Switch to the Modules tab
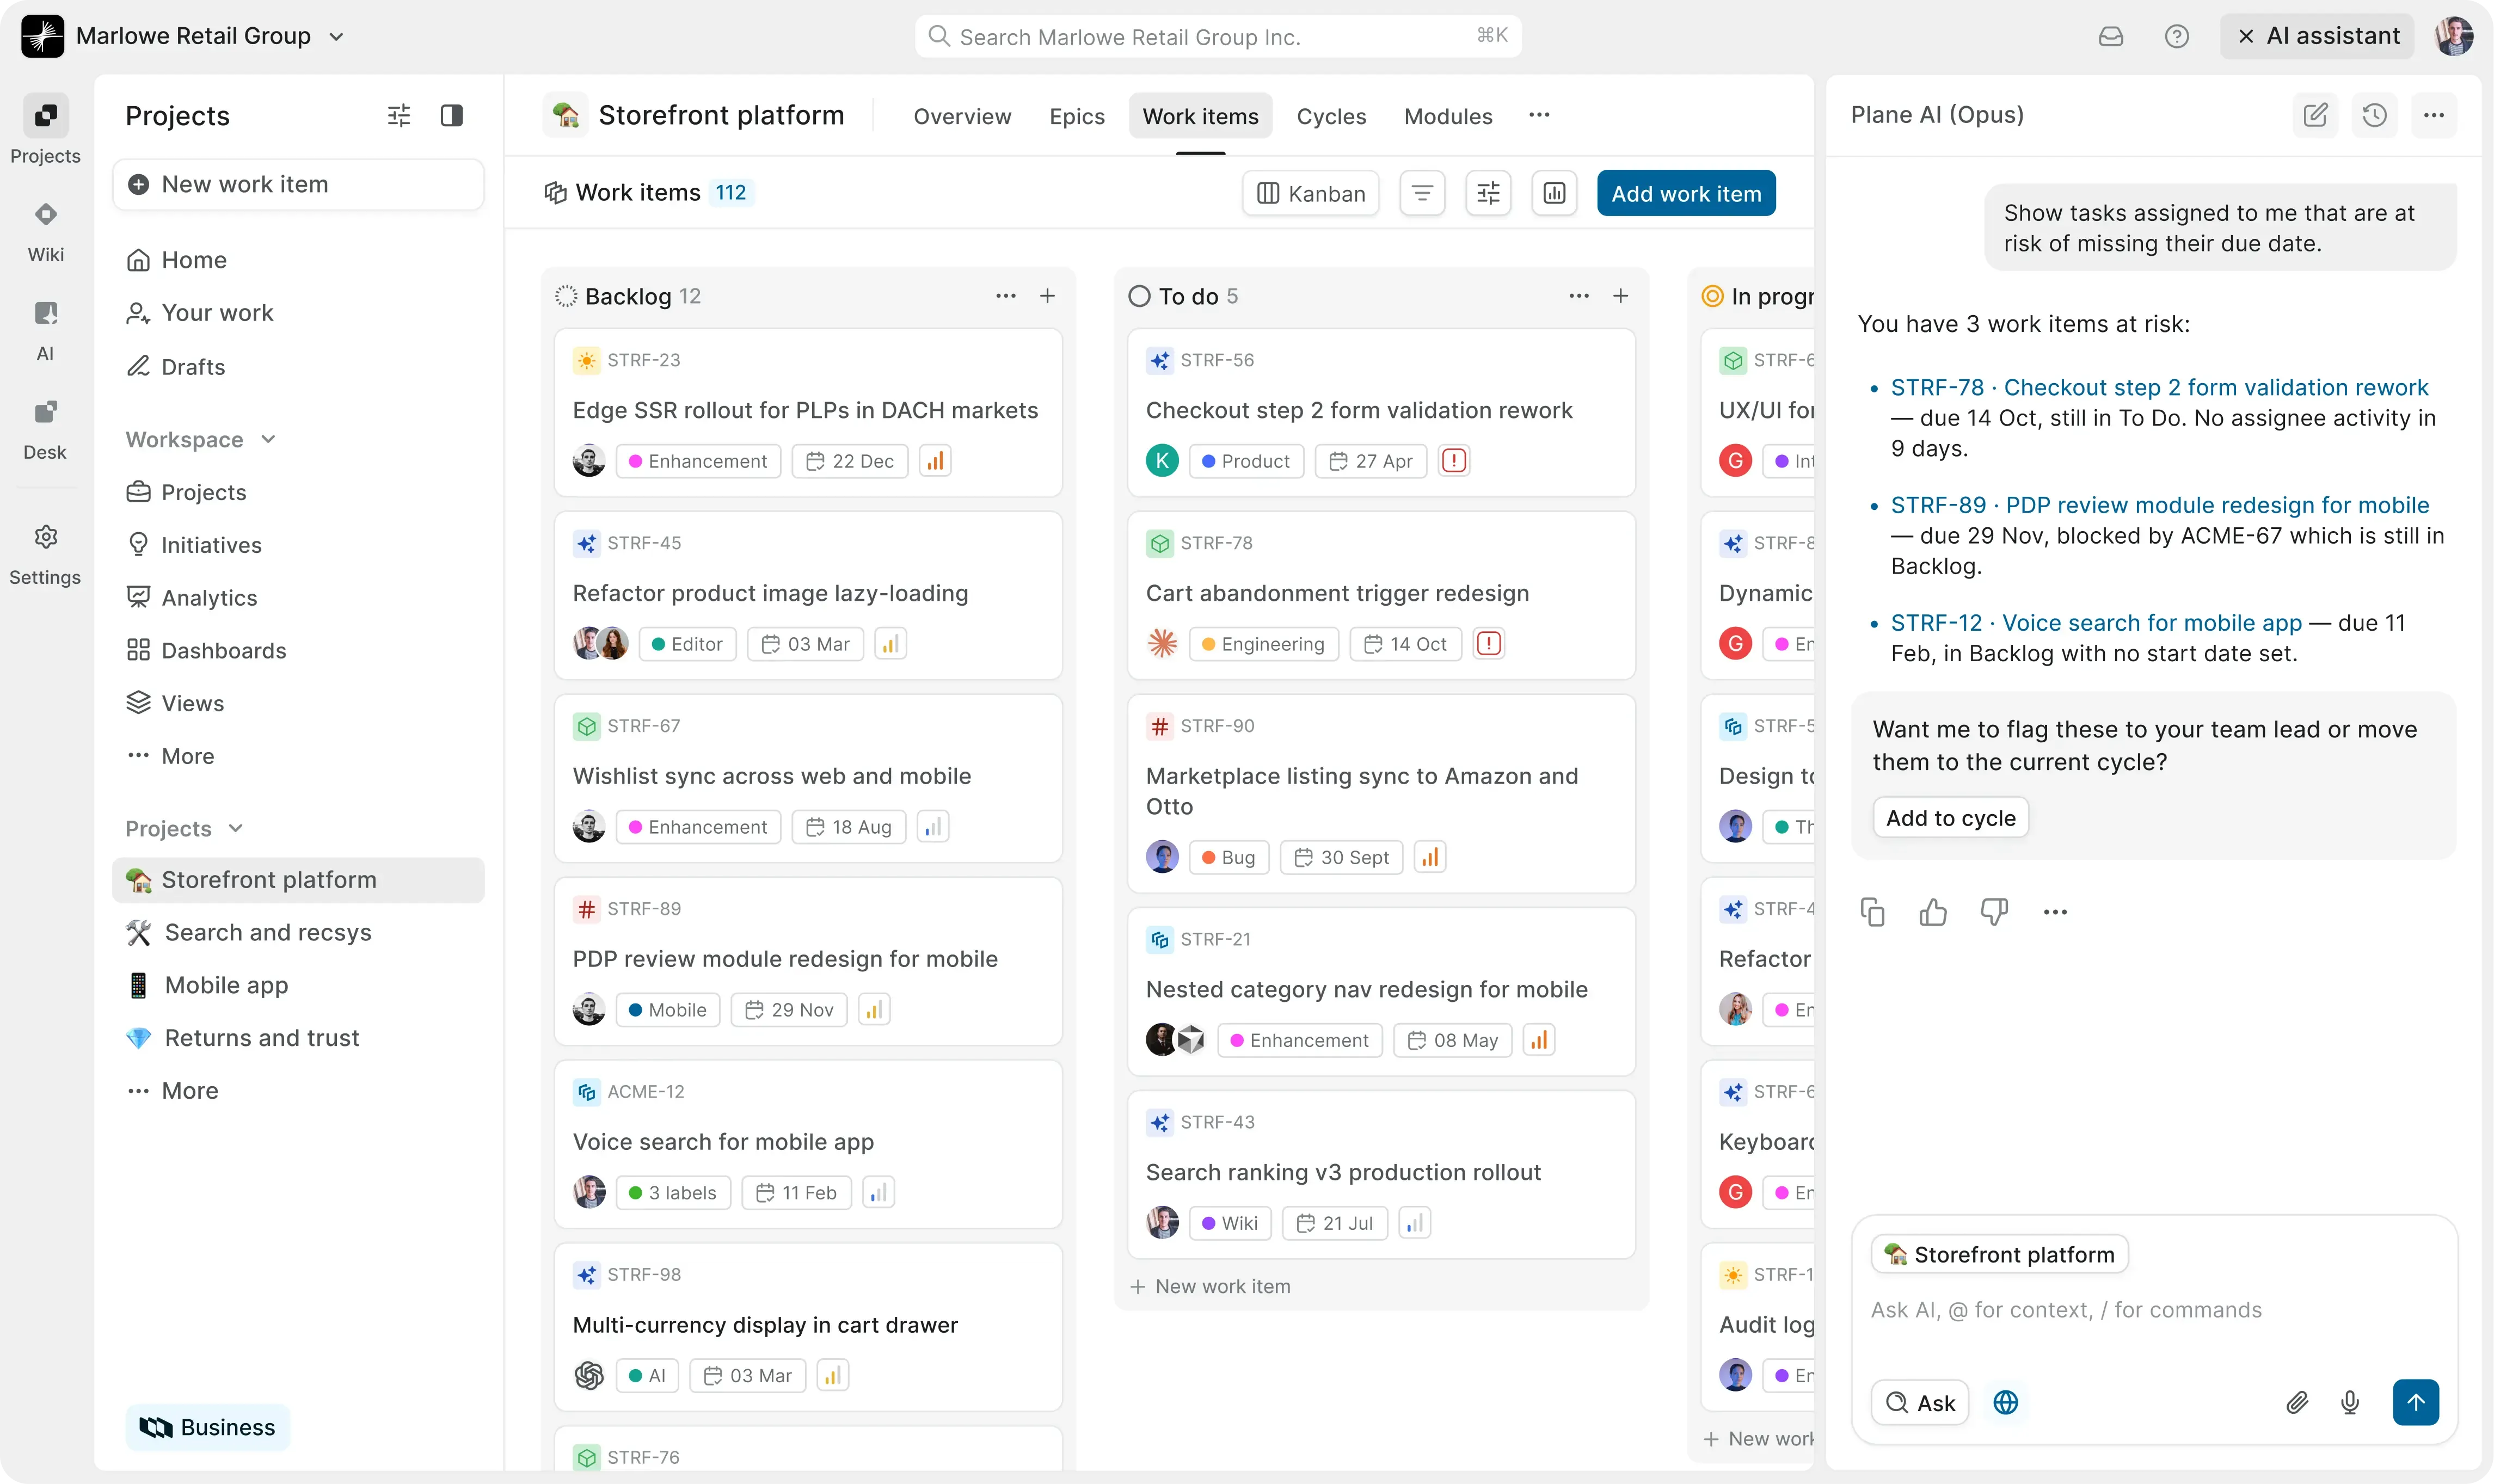Image resolution: width=2494 pixels, height=1484 pixels. coord(1448,116)
